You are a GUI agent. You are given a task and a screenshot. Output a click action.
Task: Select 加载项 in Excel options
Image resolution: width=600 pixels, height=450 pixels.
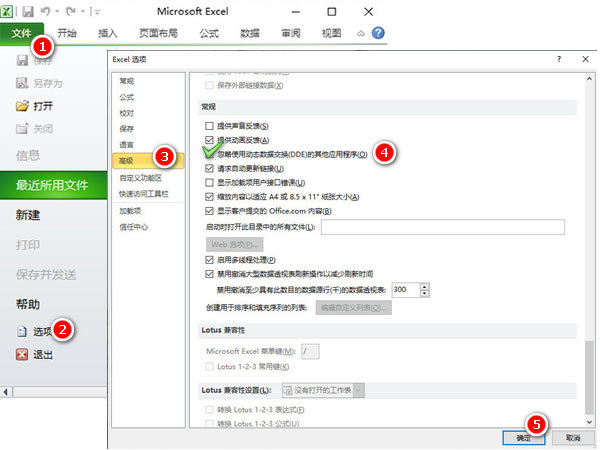coord(130,211)
